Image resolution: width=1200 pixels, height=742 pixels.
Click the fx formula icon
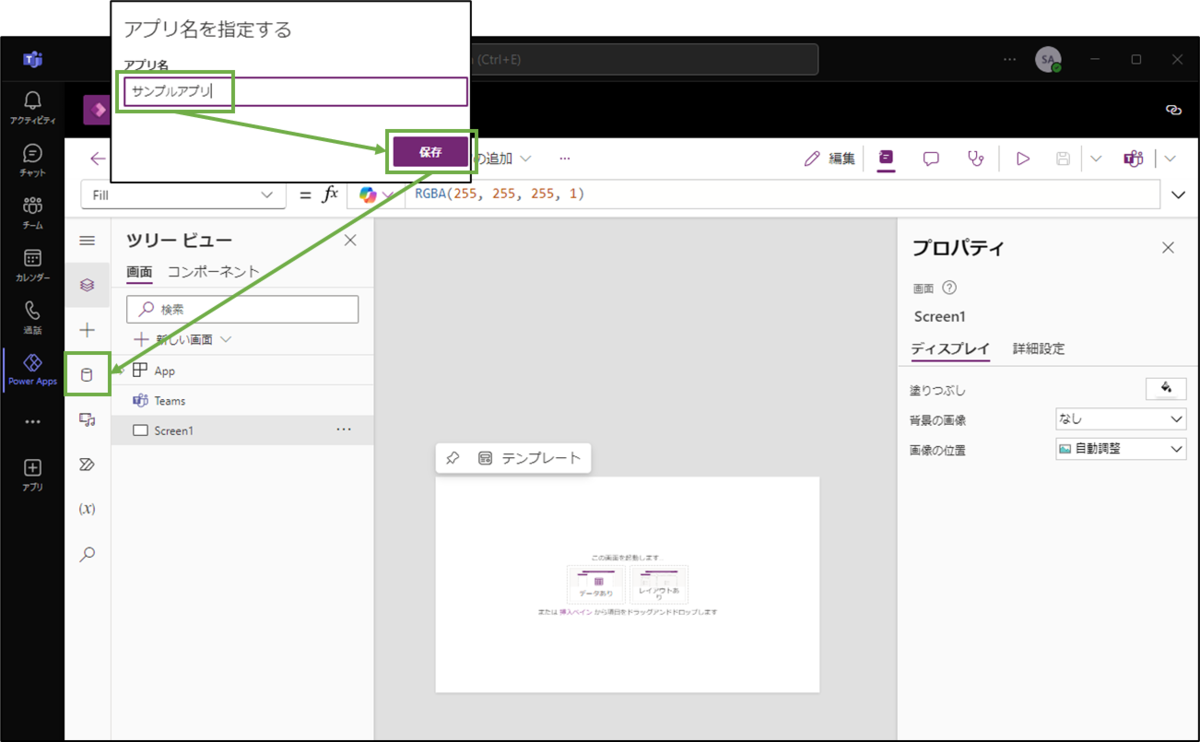click(x=330, y=195)
